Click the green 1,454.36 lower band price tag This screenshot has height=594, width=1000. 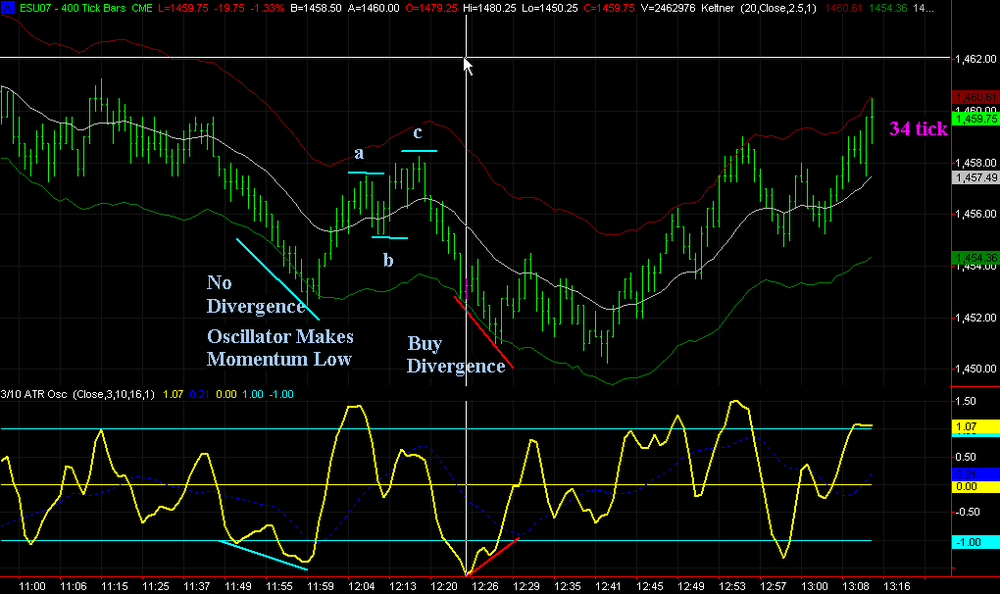[975, 258]
